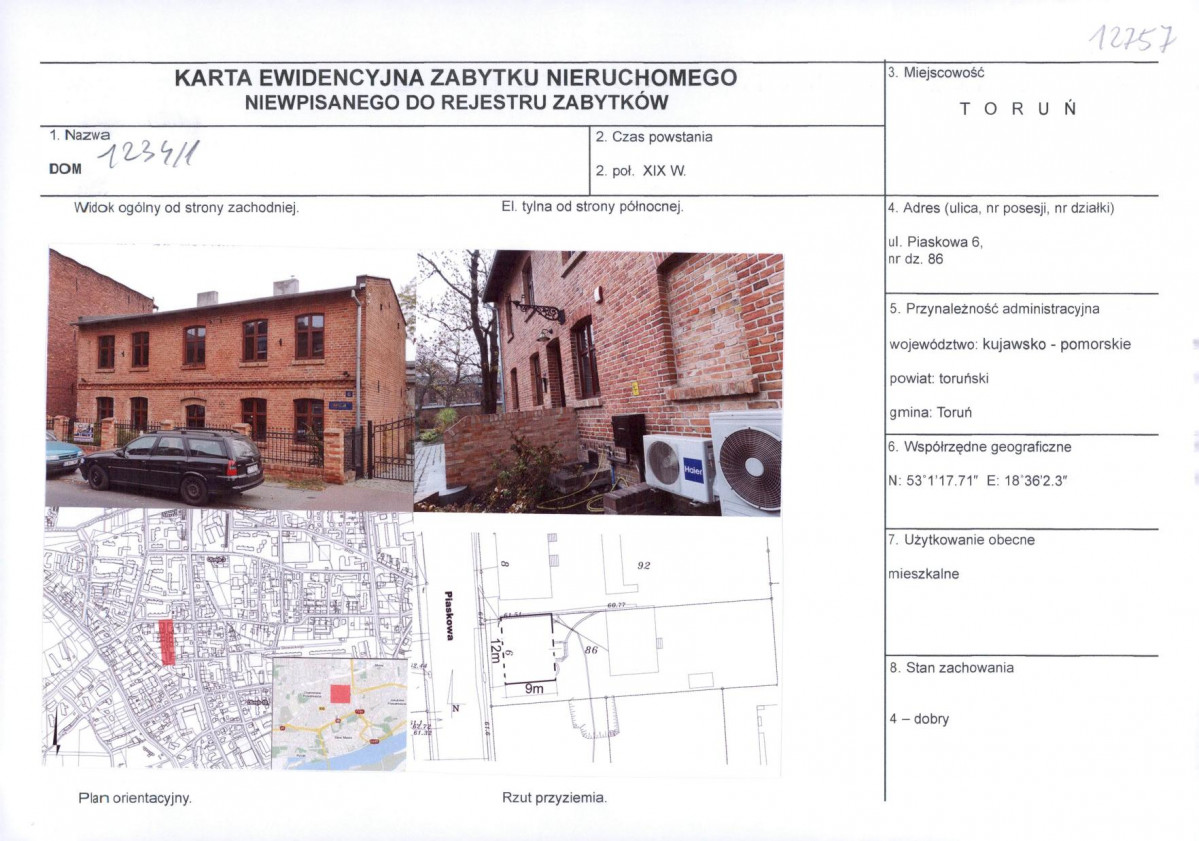
Task: Click parcel number '86' on the plan
Action: [x=590, y=650]
